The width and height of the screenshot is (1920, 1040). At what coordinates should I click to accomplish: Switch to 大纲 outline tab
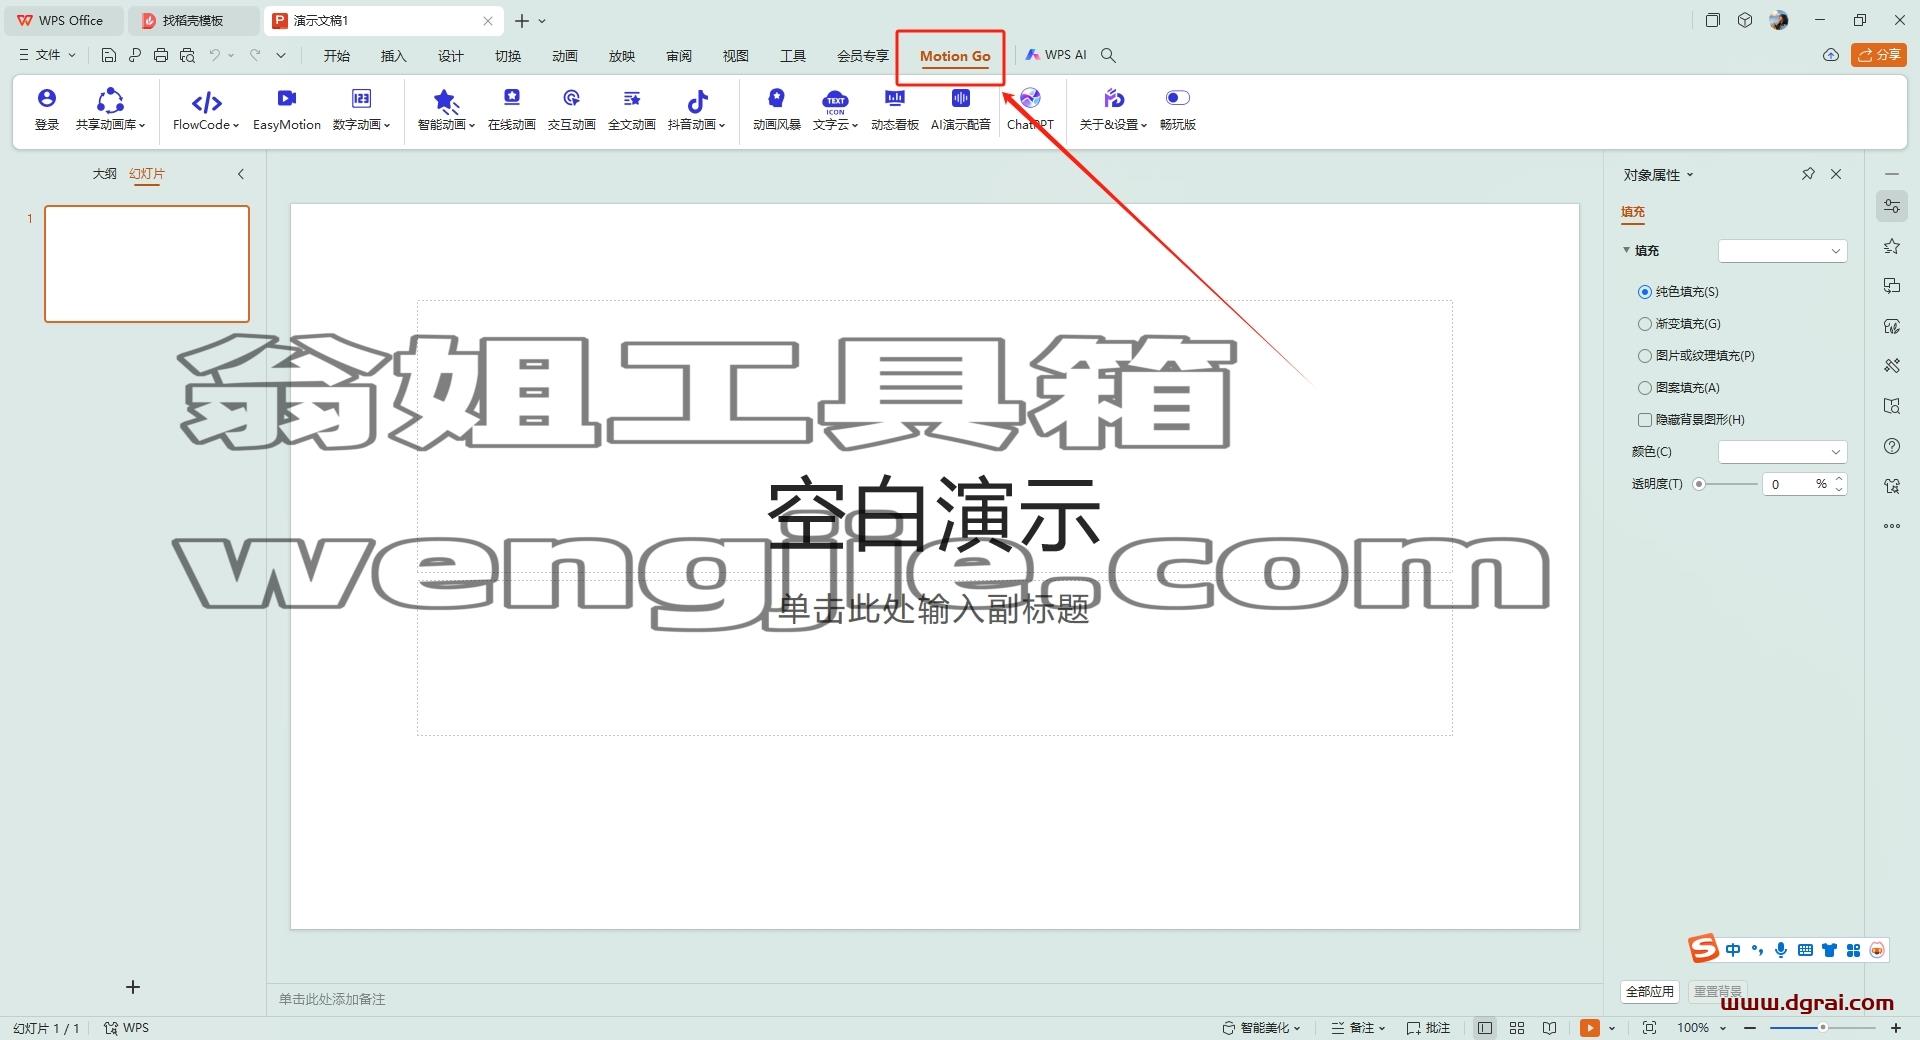[x=104, y=174]
